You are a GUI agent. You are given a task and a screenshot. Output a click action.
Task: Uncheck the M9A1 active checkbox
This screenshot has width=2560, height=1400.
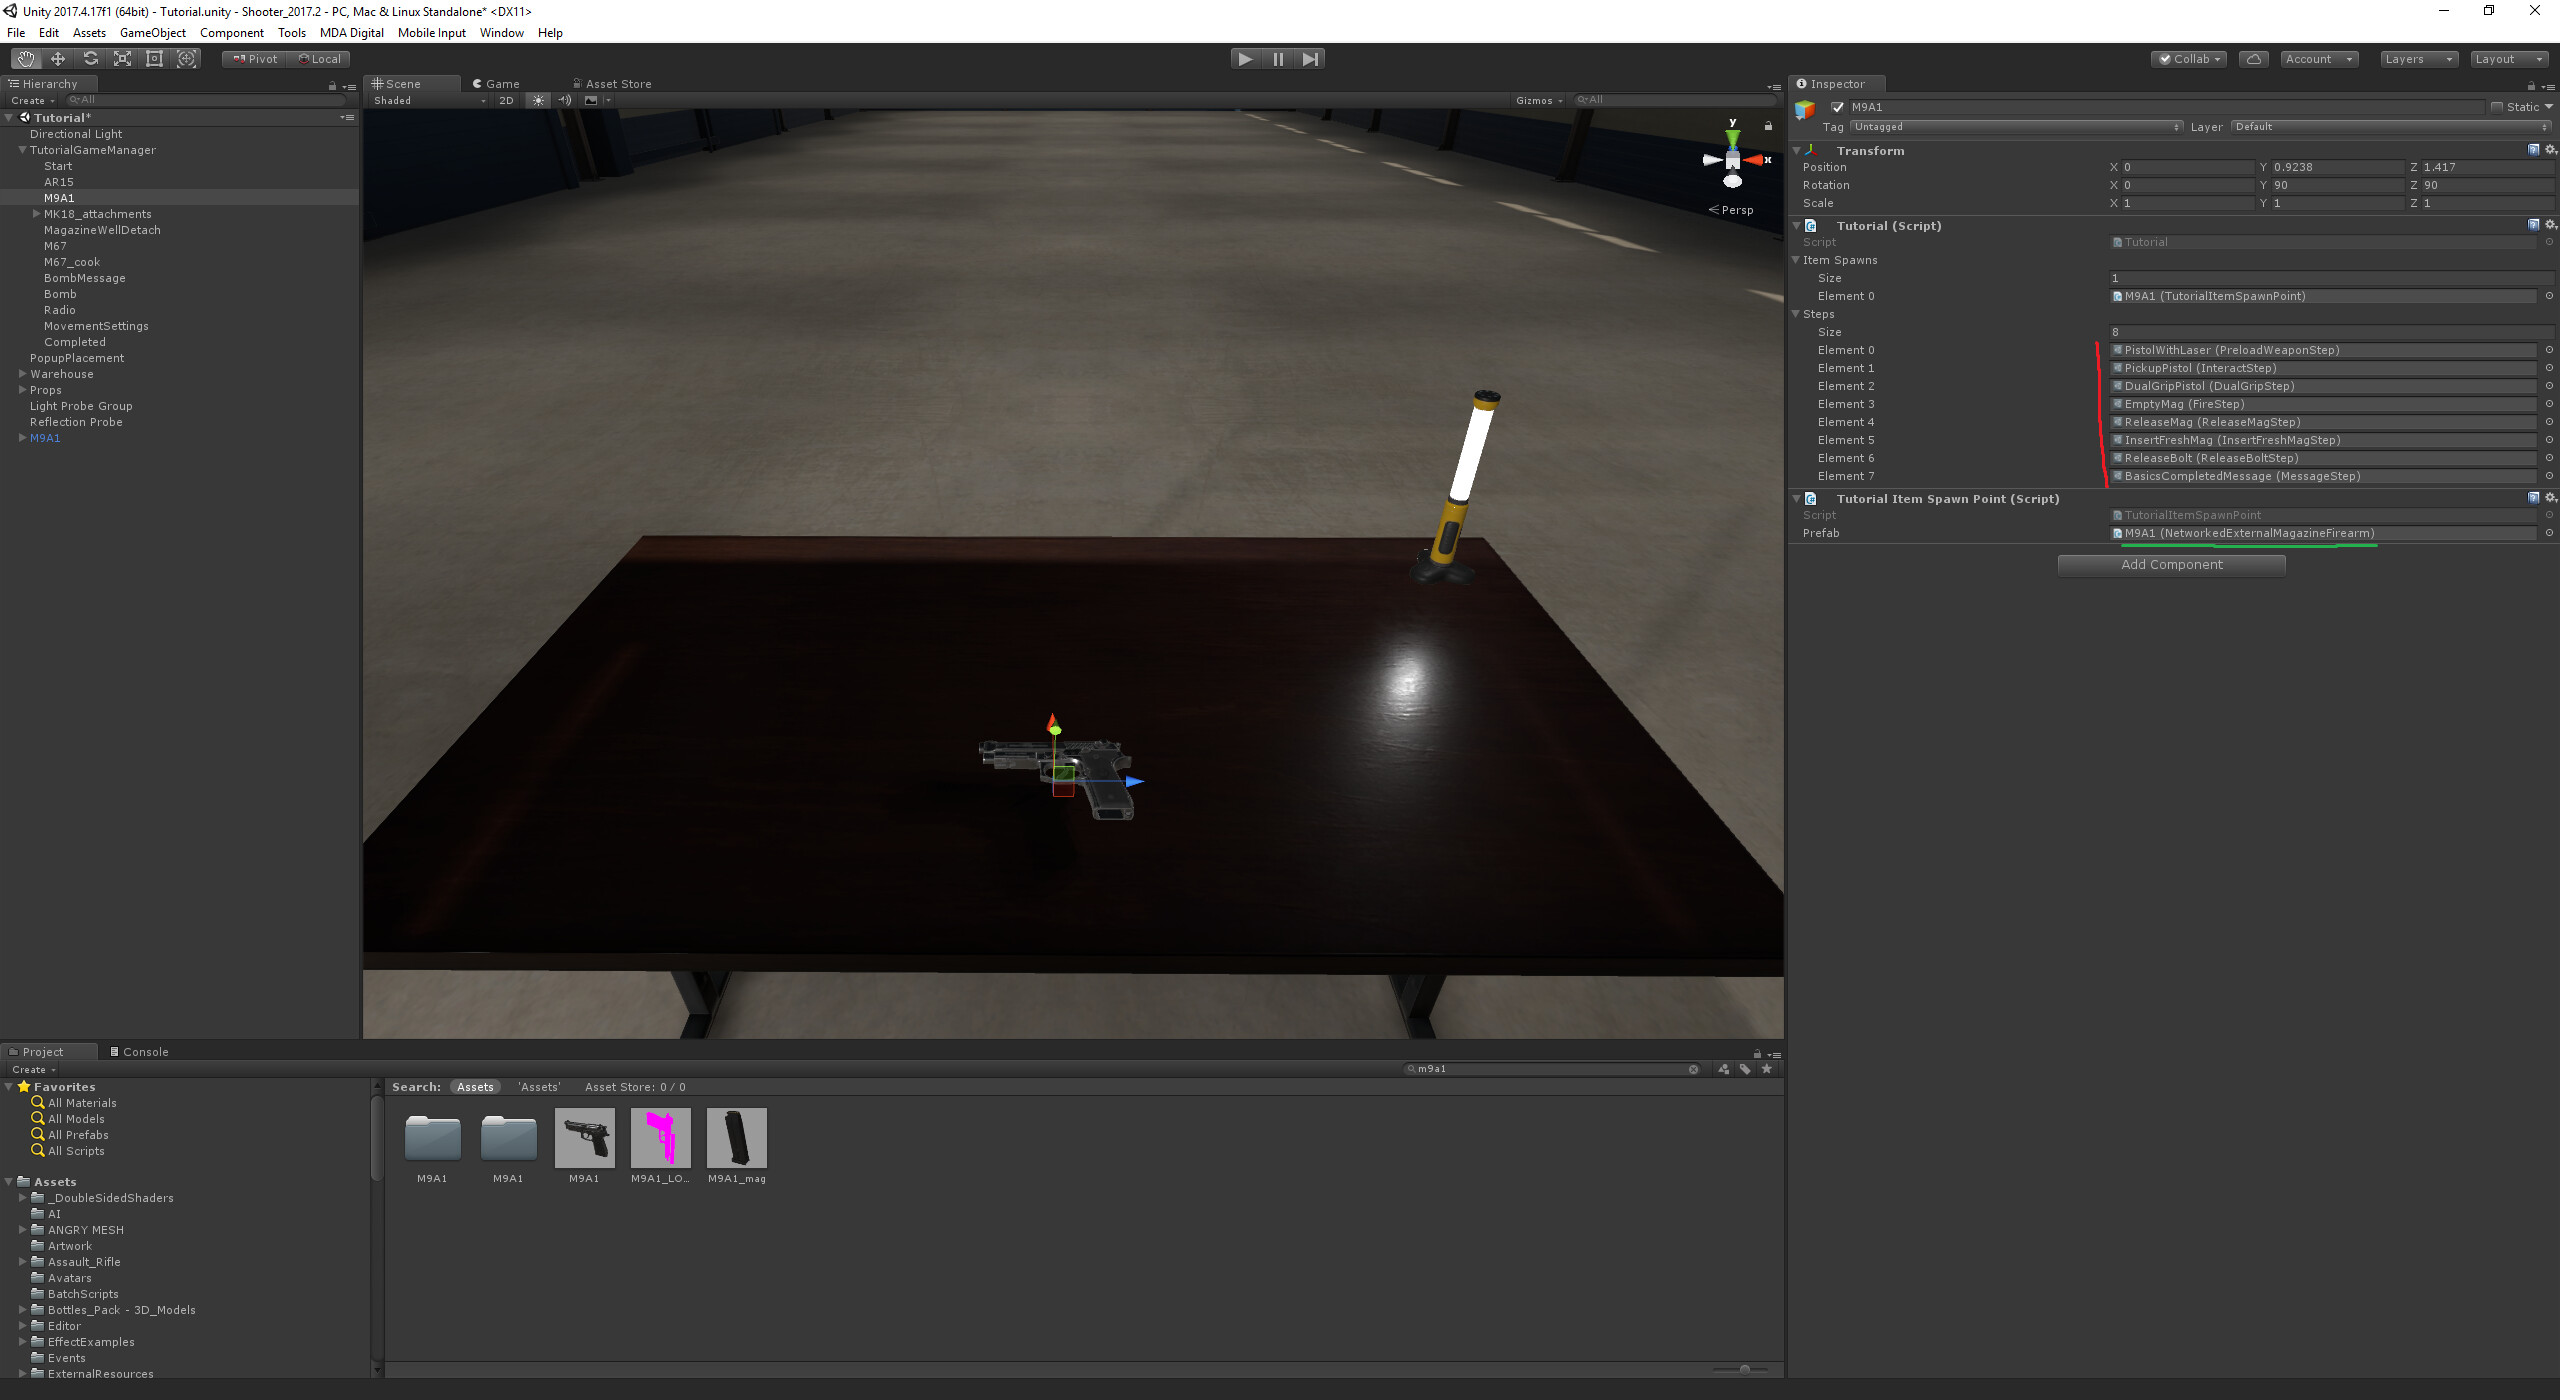click(1837, 107)
